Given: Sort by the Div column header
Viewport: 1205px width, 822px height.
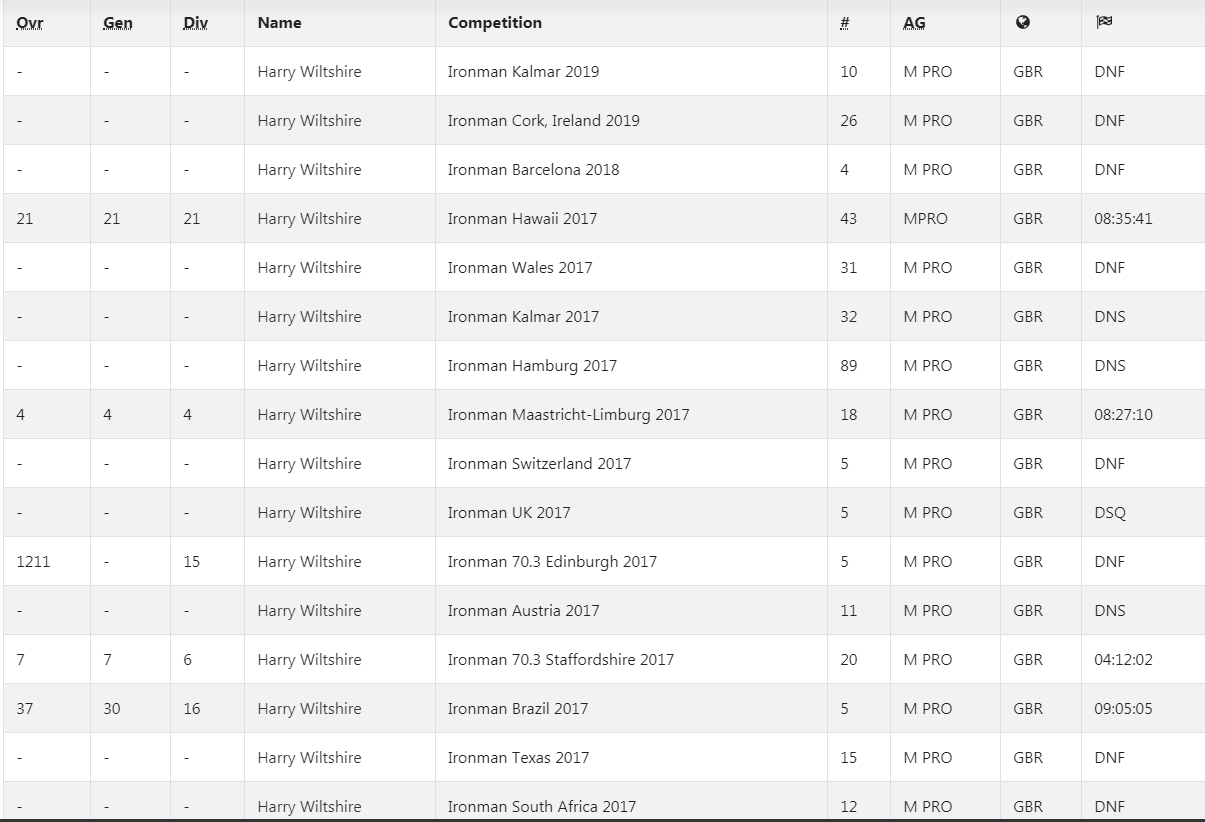Looking at the screenshot, I should (195, 23).
